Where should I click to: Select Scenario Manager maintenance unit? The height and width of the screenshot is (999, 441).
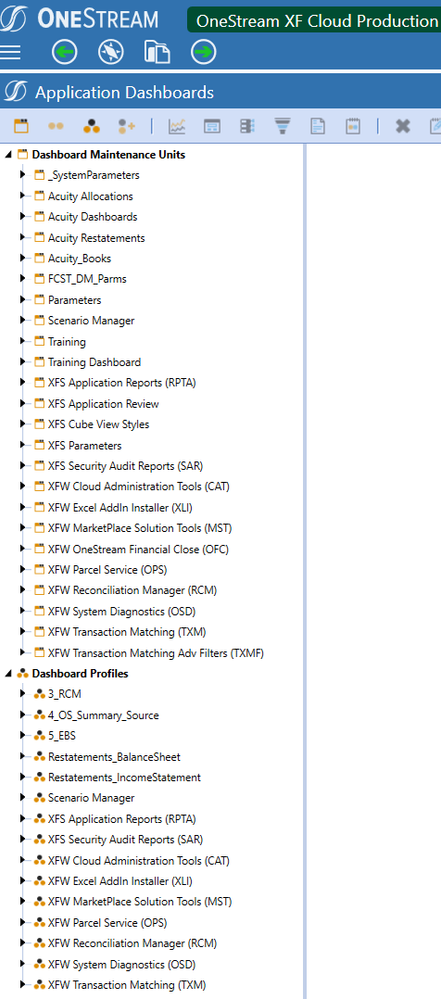tap(91, 320)
